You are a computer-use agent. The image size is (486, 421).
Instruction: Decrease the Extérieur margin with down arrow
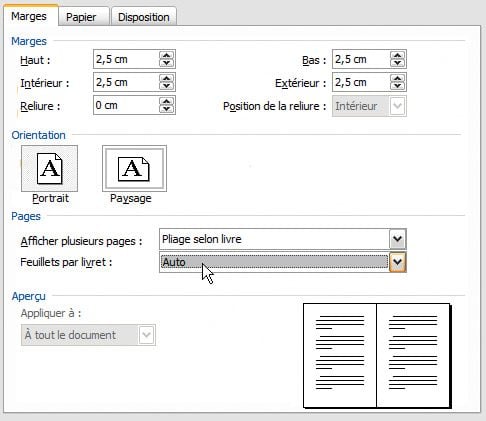pos(397,86)
